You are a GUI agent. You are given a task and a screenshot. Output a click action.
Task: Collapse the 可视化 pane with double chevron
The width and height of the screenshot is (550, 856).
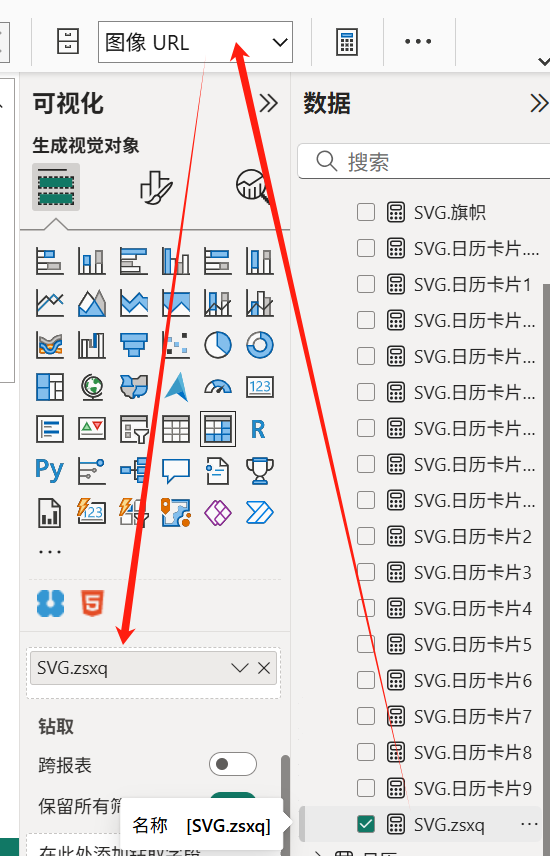pos(268,103)
